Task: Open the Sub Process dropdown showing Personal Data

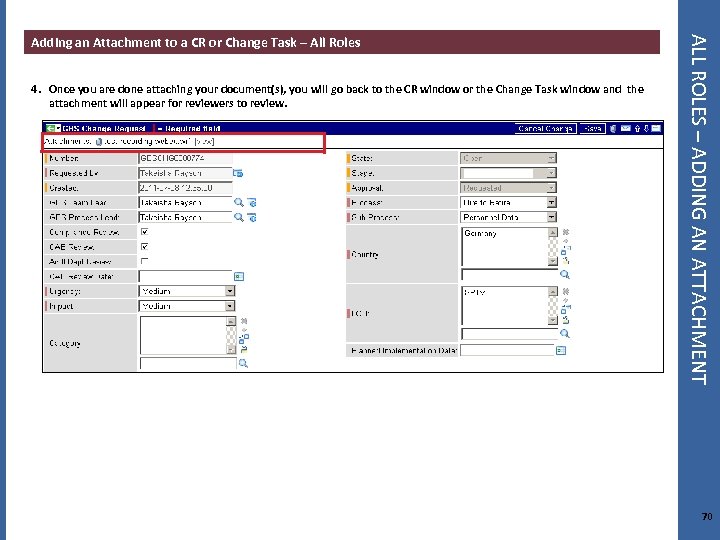Action: [x=508, y=217]
